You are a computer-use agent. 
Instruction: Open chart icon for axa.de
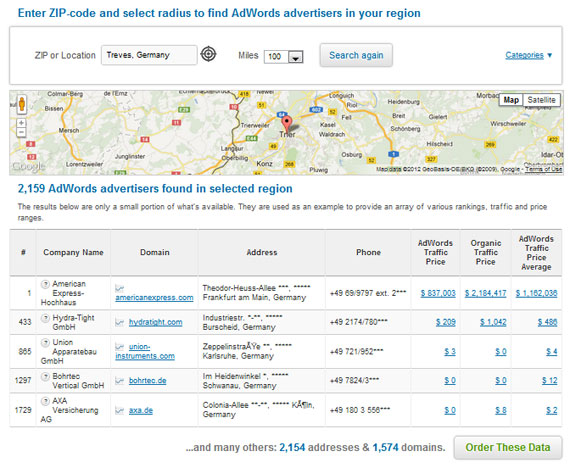tap(119, 411)
